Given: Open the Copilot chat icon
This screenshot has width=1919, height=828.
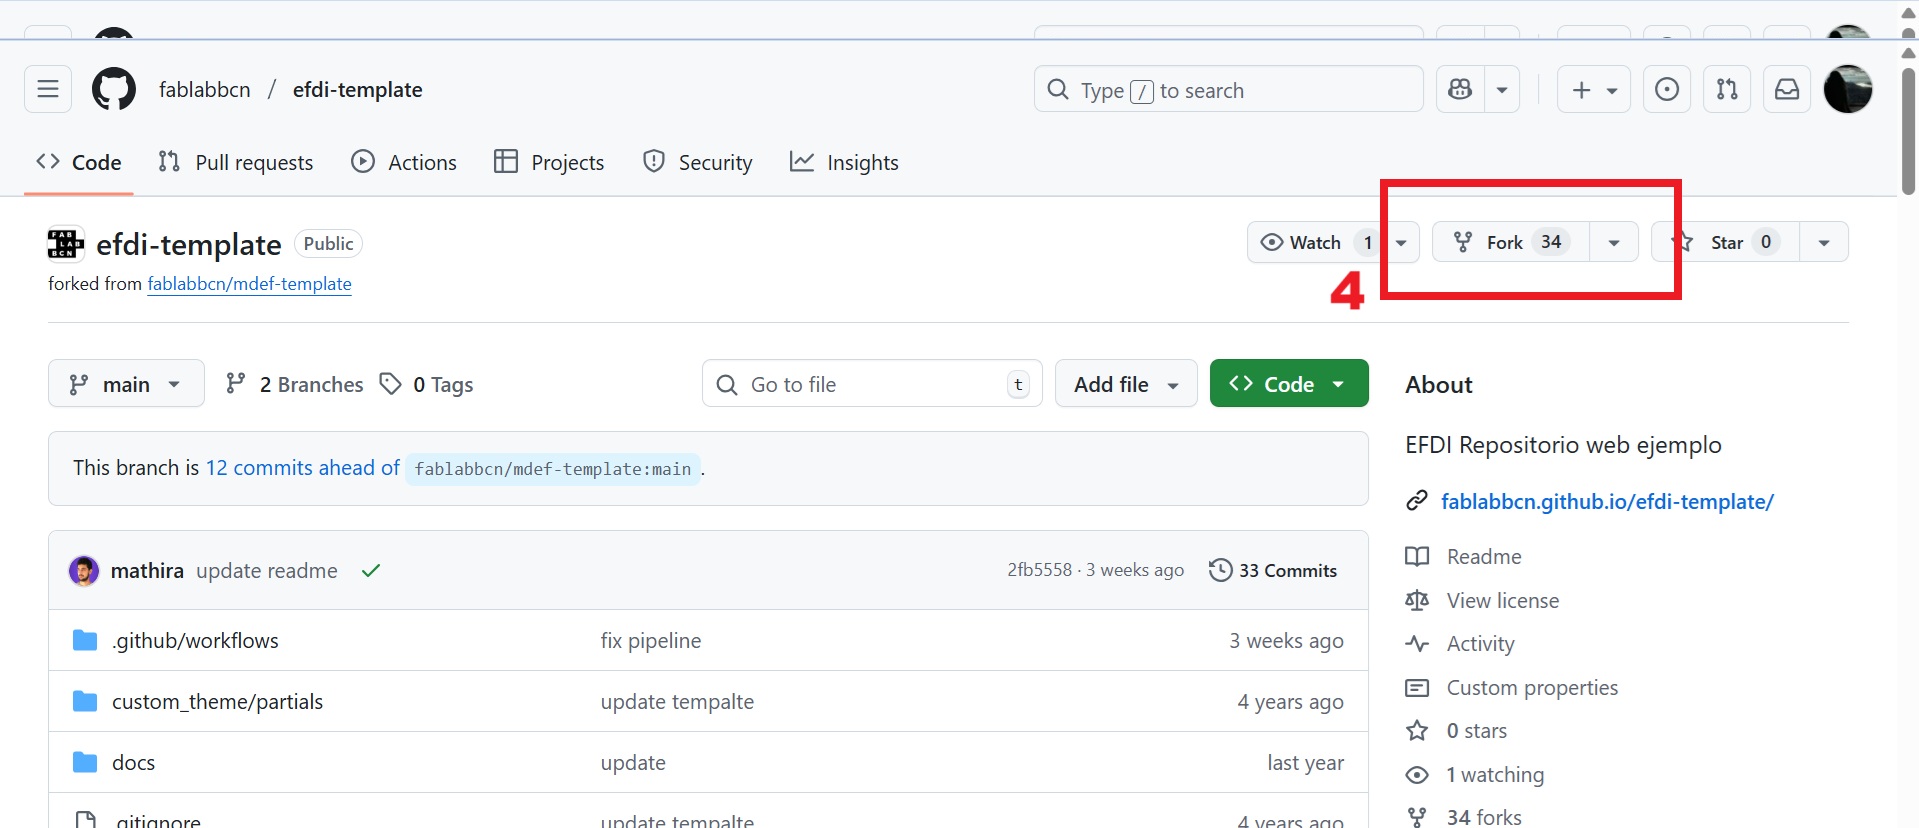Looking at the screenshot, I should 1460,90.
